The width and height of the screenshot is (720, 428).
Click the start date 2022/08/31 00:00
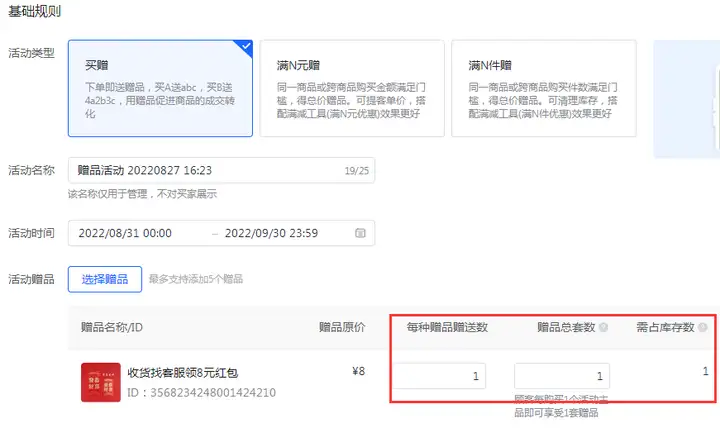coord(125,233)
